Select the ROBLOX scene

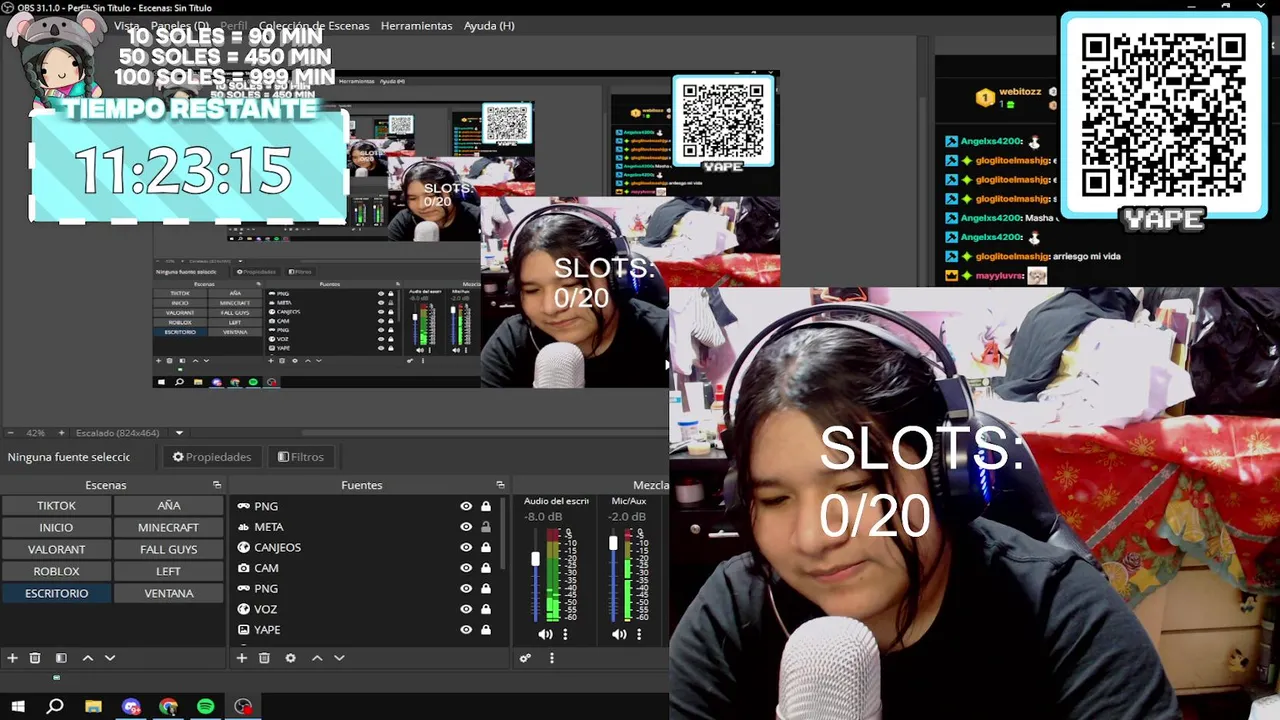click(x=56, y=571)
